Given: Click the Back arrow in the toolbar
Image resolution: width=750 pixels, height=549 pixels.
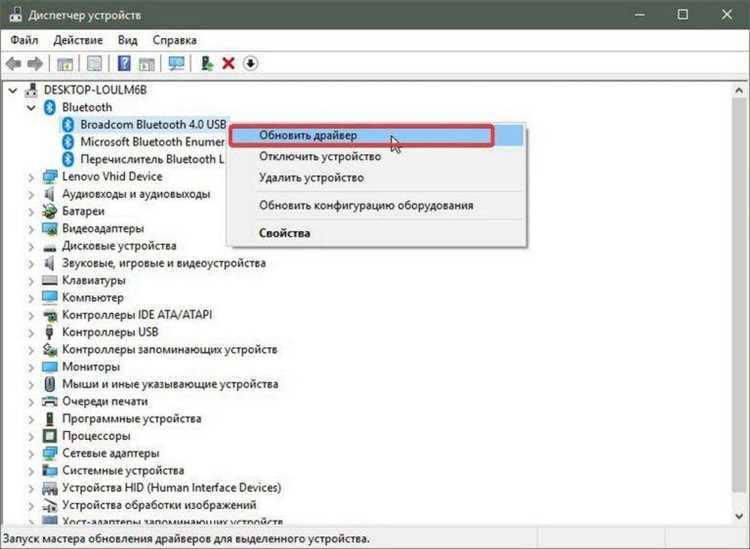Looking at the screenshot, I should [x=14, y=63].
